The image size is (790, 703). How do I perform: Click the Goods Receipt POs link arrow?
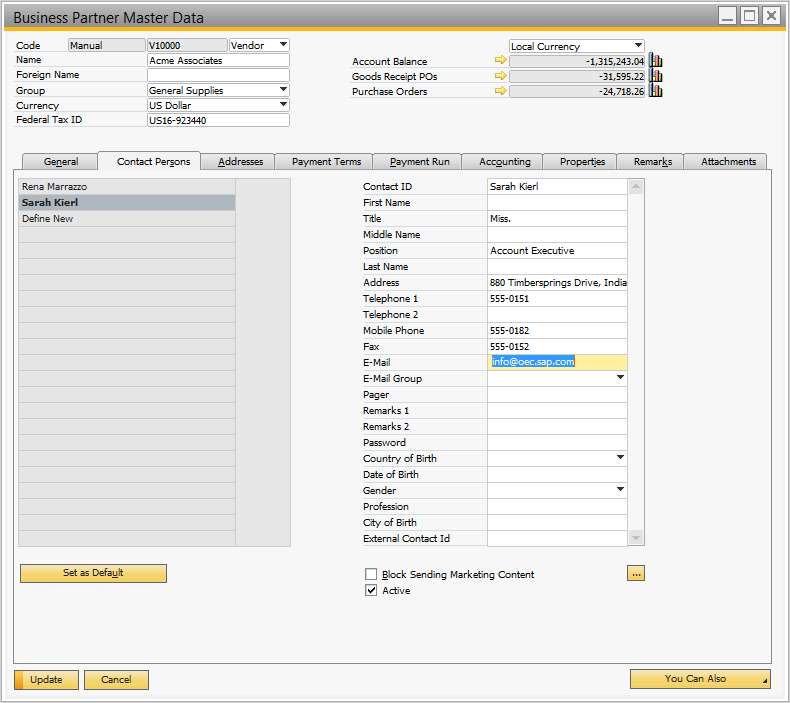[x=501, y=76]
